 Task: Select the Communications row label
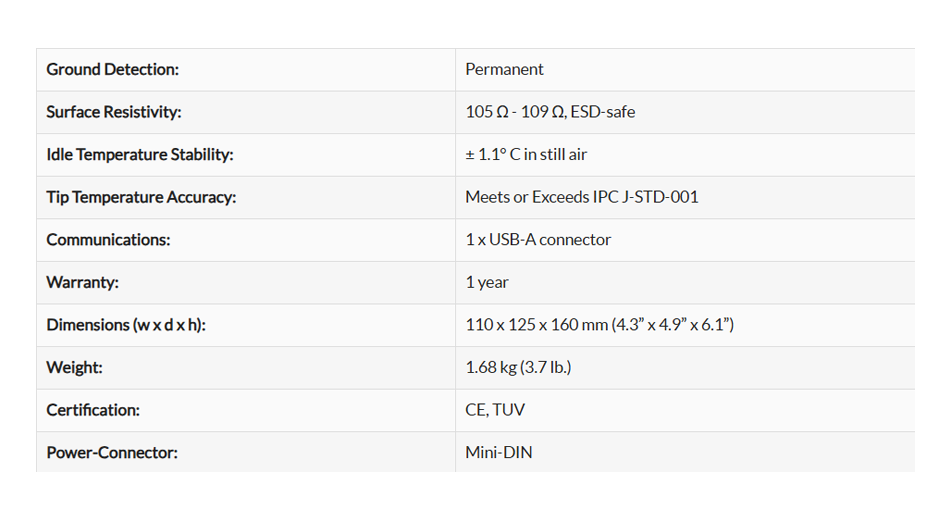tap(108, 240)
